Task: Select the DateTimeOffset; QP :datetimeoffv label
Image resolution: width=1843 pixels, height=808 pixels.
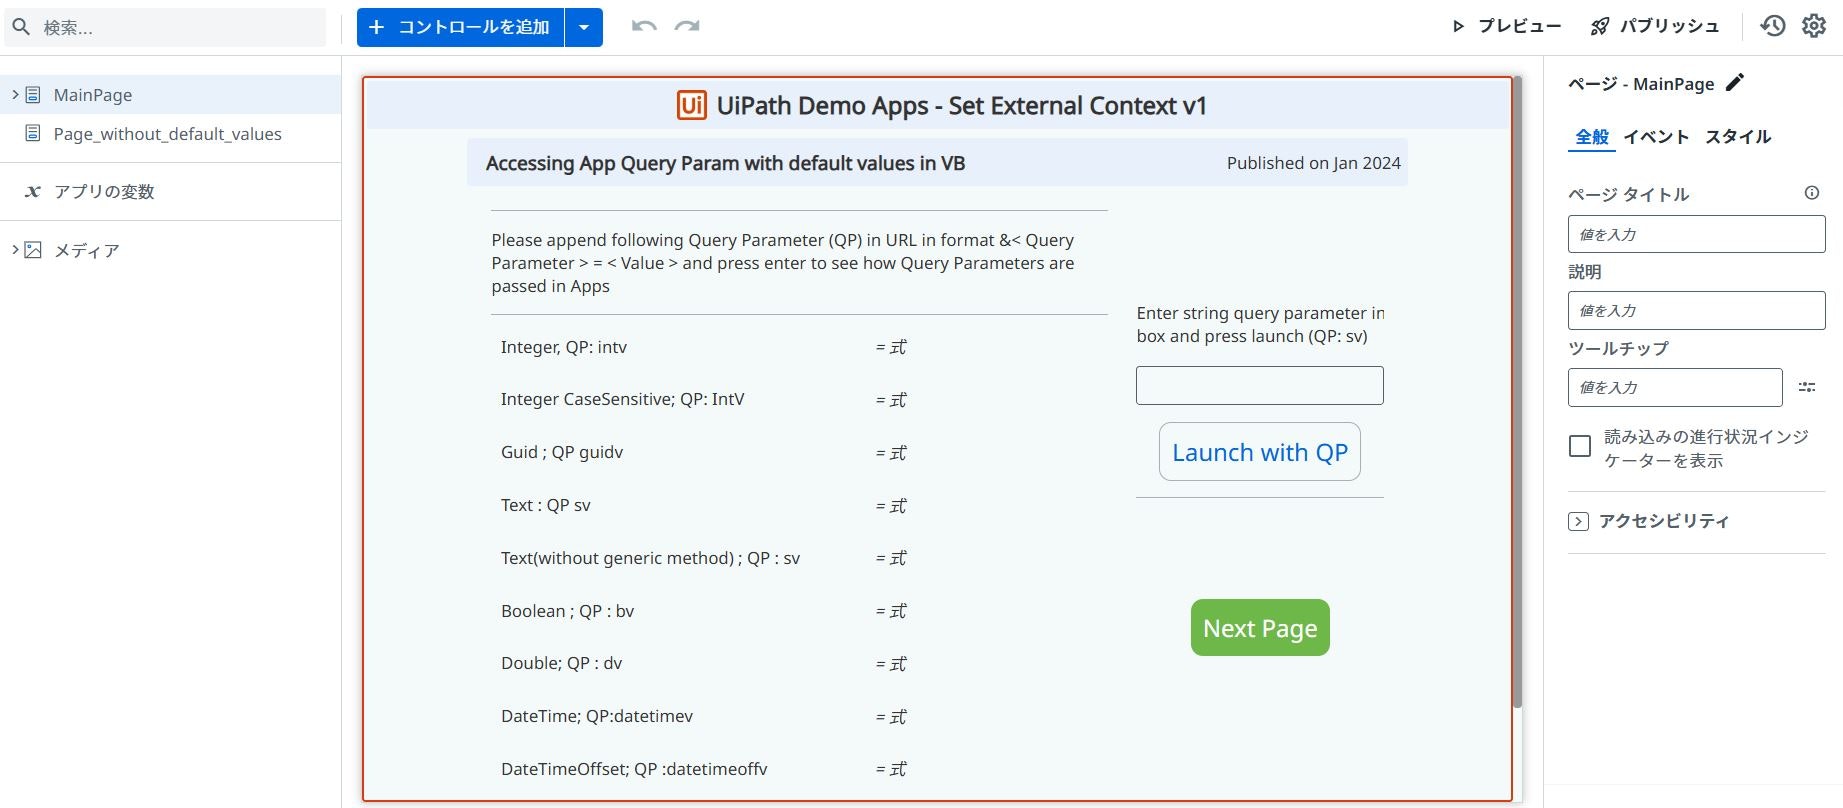Action: pyautogui.click(x=634, y=769)
